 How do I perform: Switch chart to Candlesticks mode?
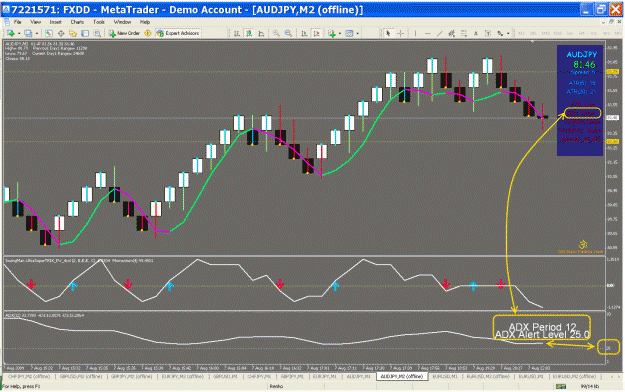[x=249, y=33]
